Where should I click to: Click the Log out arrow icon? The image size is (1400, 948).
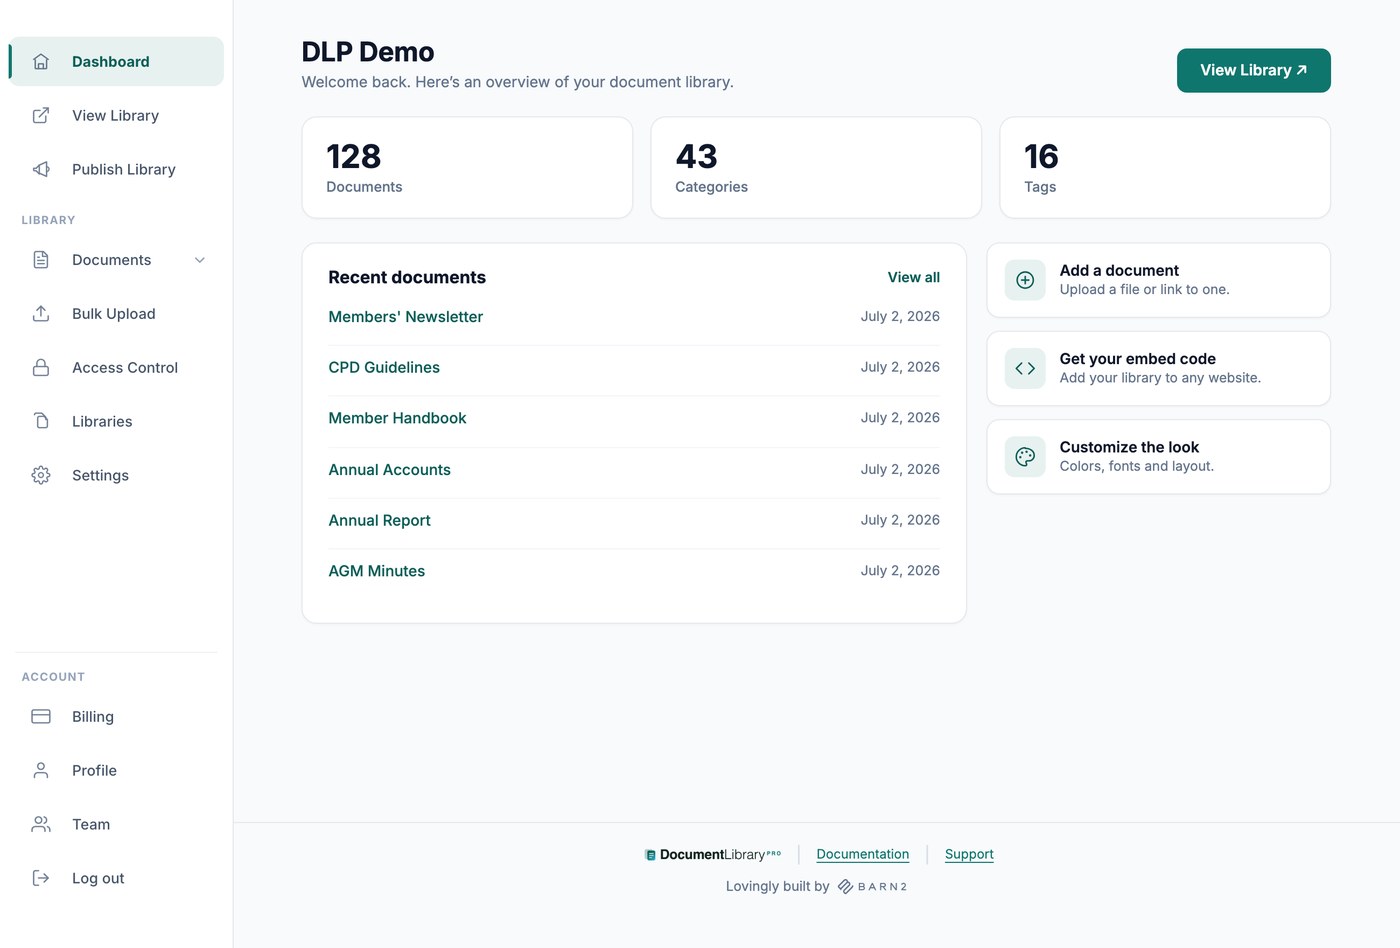[x=41, y=878]
